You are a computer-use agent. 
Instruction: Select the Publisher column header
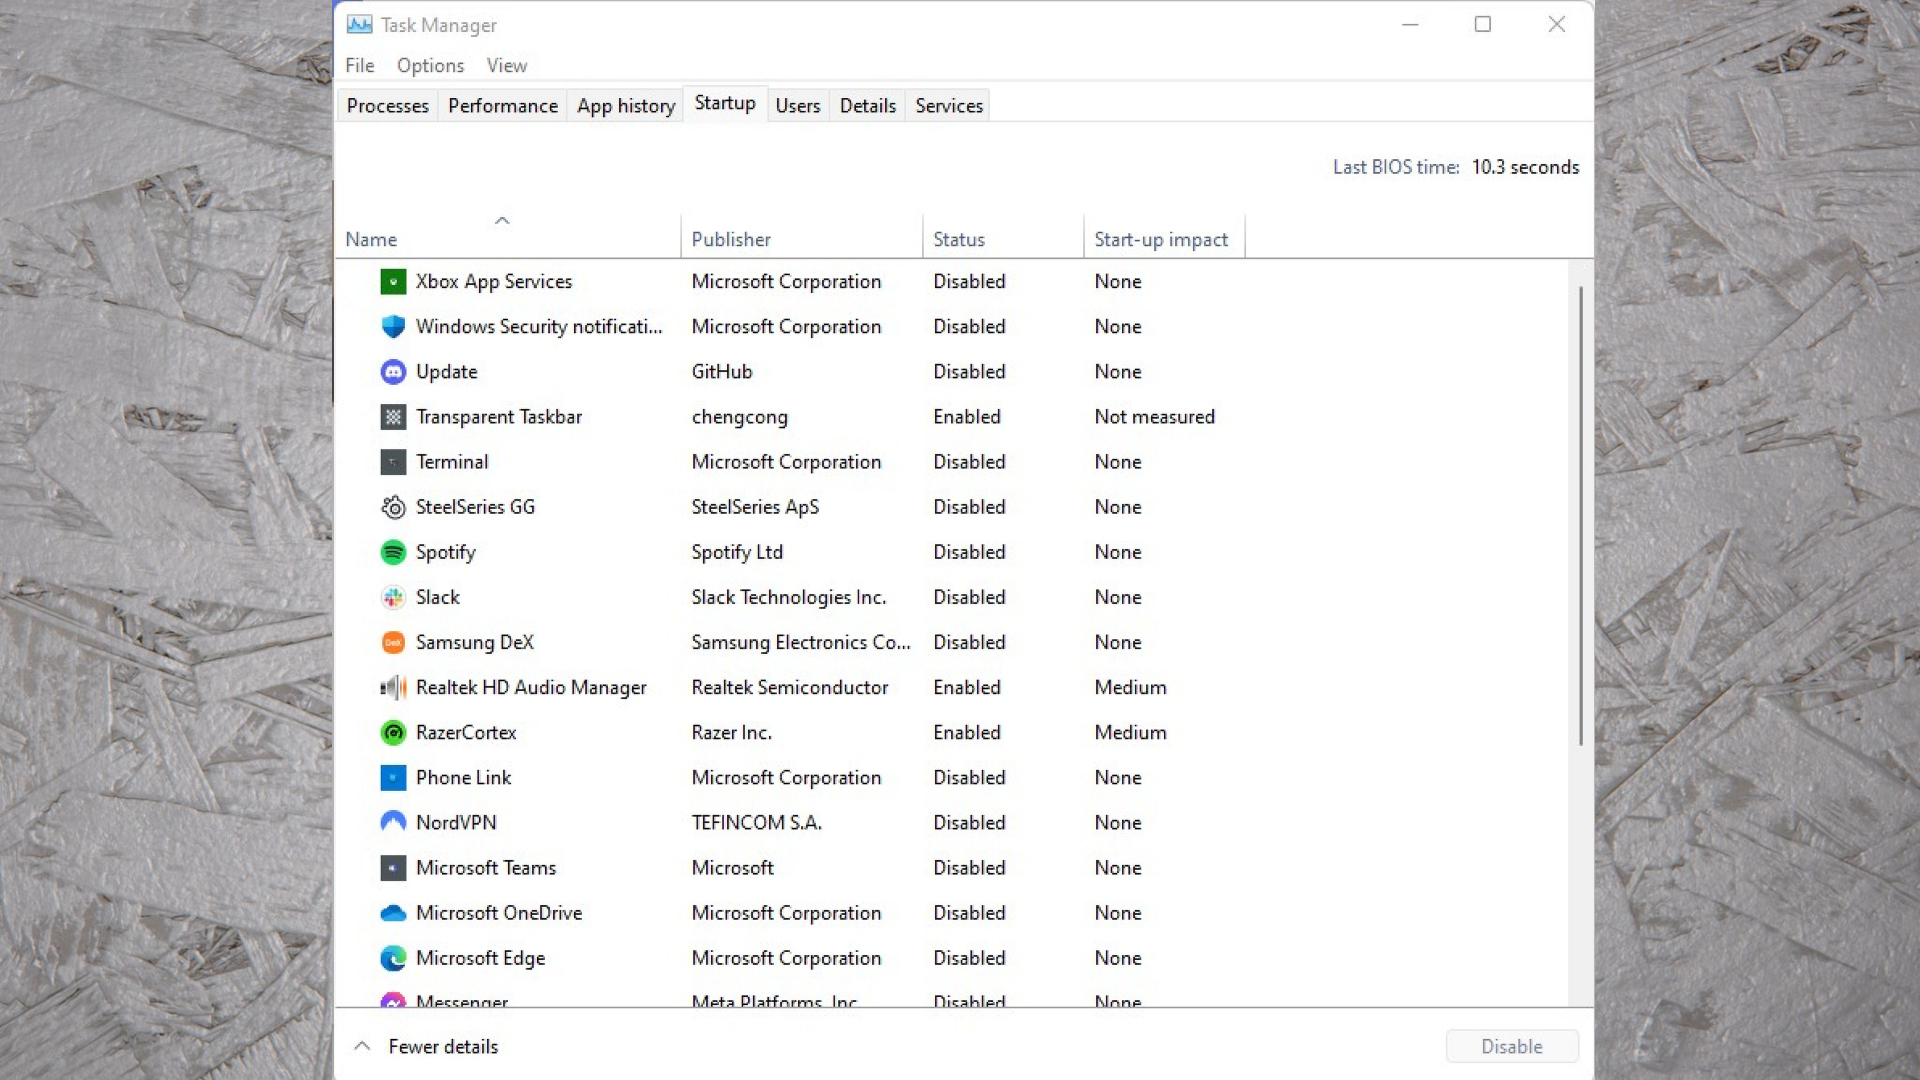click(732, 239)
